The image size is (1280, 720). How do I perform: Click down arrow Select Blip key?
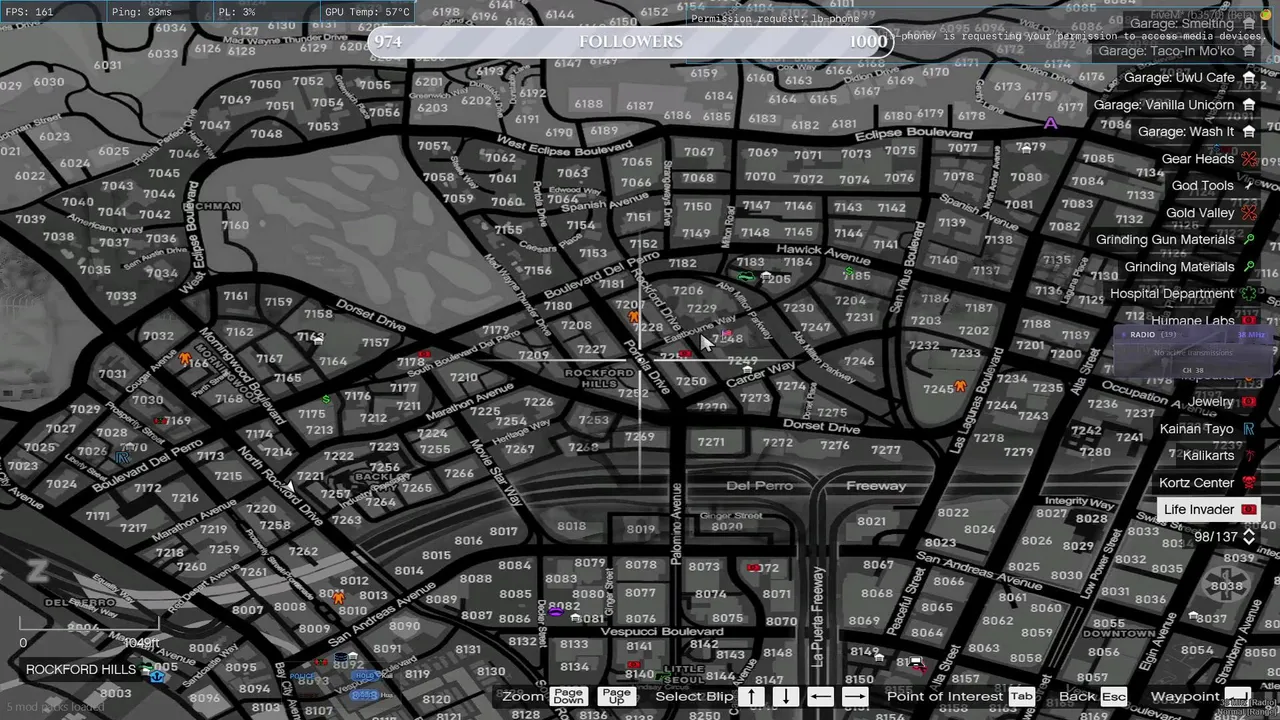[x=785, y=697]
